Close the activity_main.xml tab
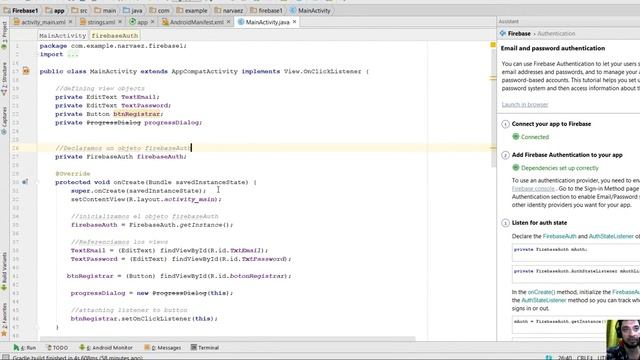 click(70, 22)
